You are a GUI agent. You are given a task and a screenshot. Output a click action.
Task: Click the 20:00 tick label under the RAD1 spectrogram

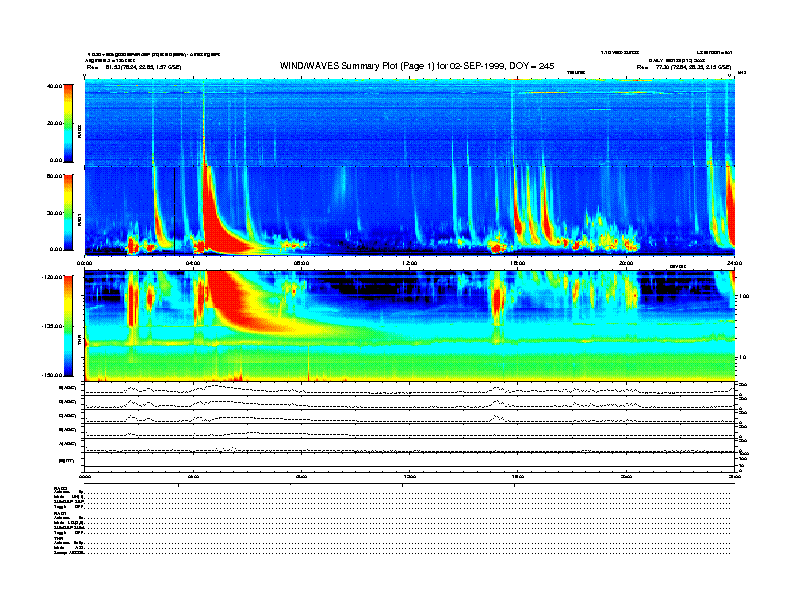point(626,263)
